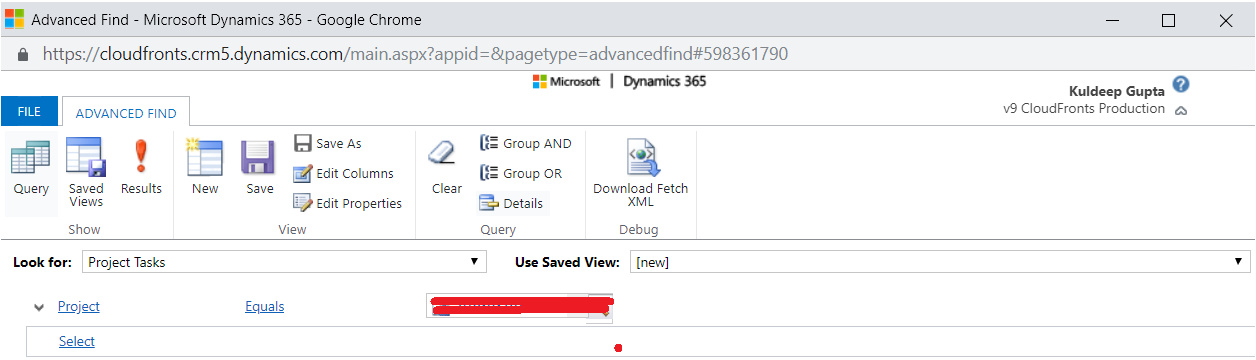
Task: Open the Query view icon
Action: [31, 170]
